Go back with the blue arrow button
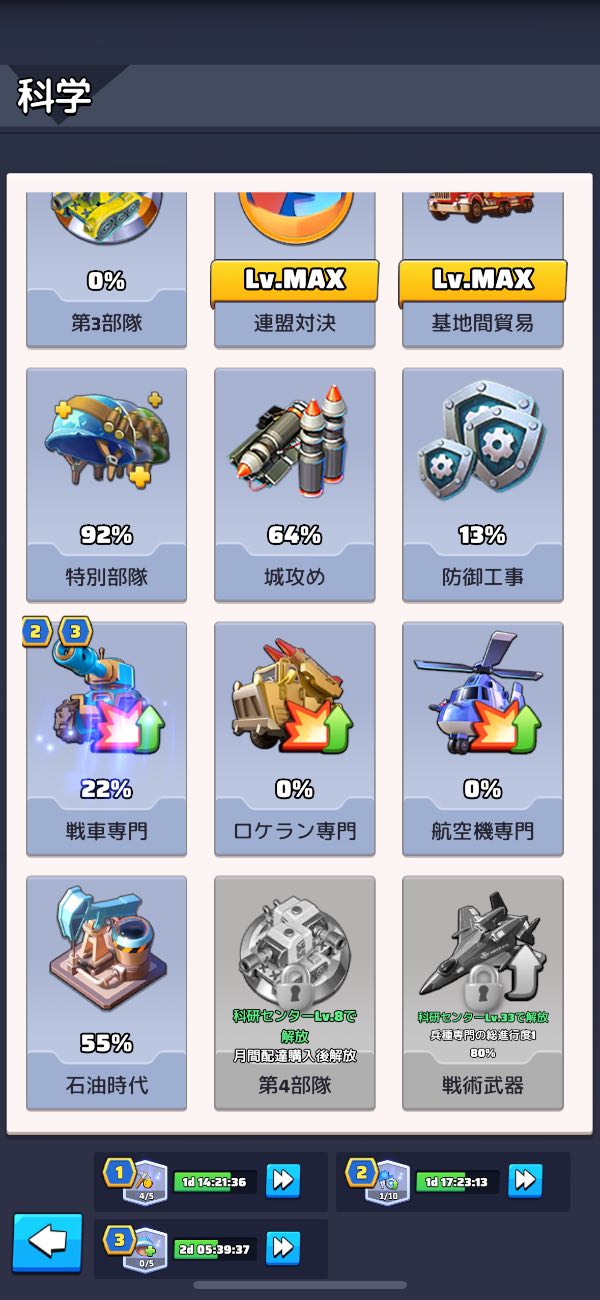The width and height of the screenshot is (600, 1300). pos(47,1243)
